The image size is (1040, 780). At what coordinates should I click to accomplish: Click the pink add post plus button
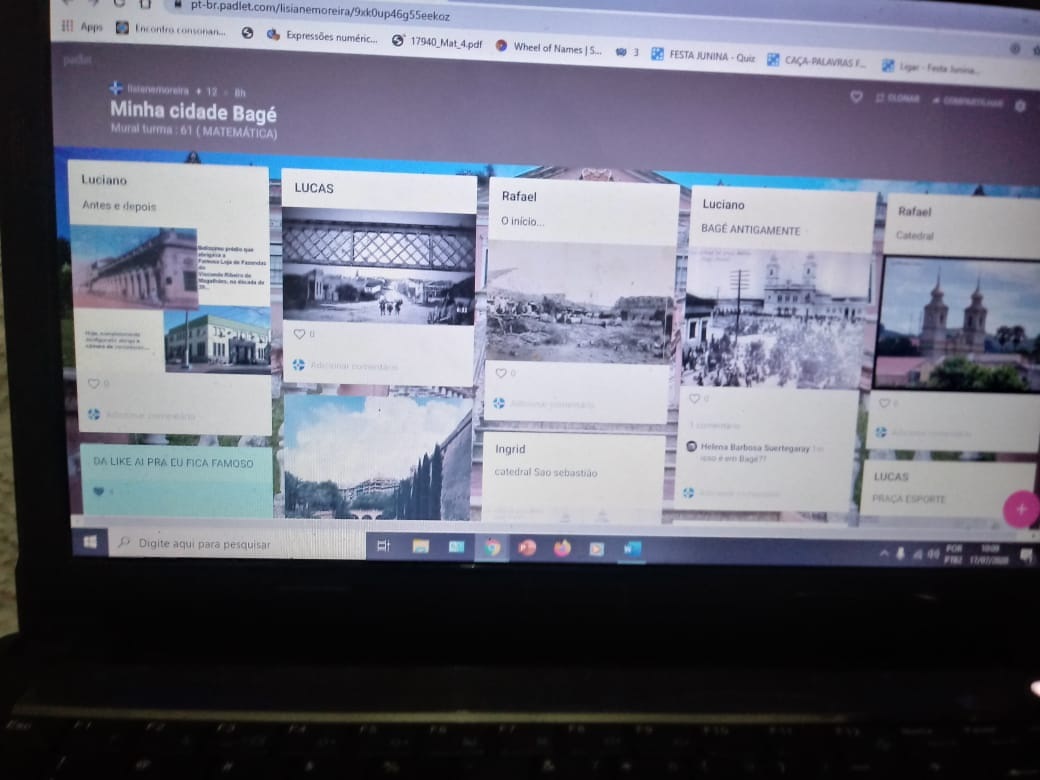point(1020,509)
